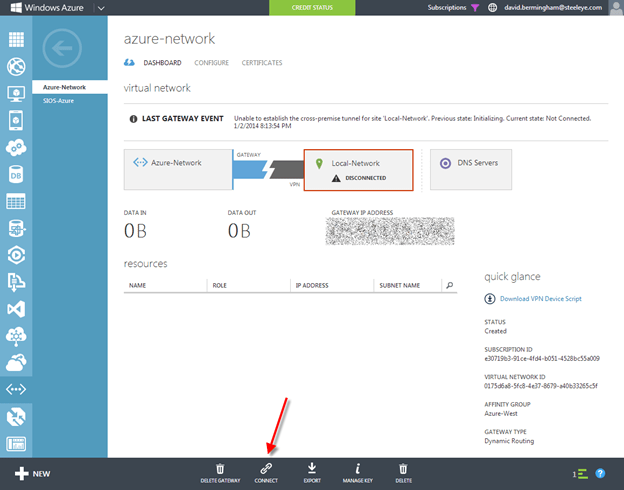Click the Export download icon

pyautogui.click(x=312, y=468)
